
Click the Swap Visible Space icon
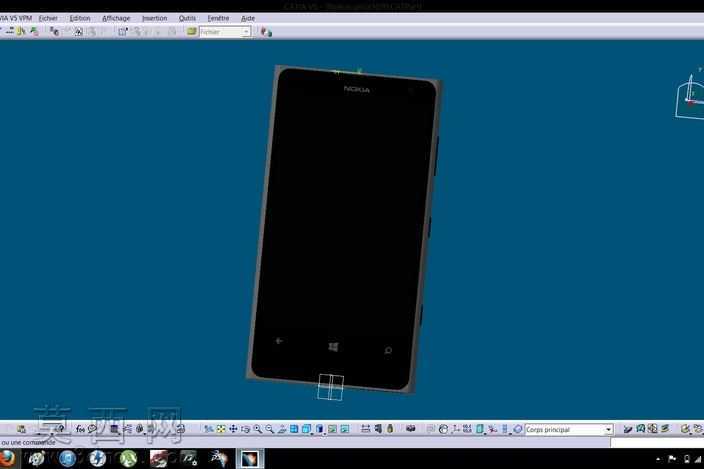pos(344,429)
